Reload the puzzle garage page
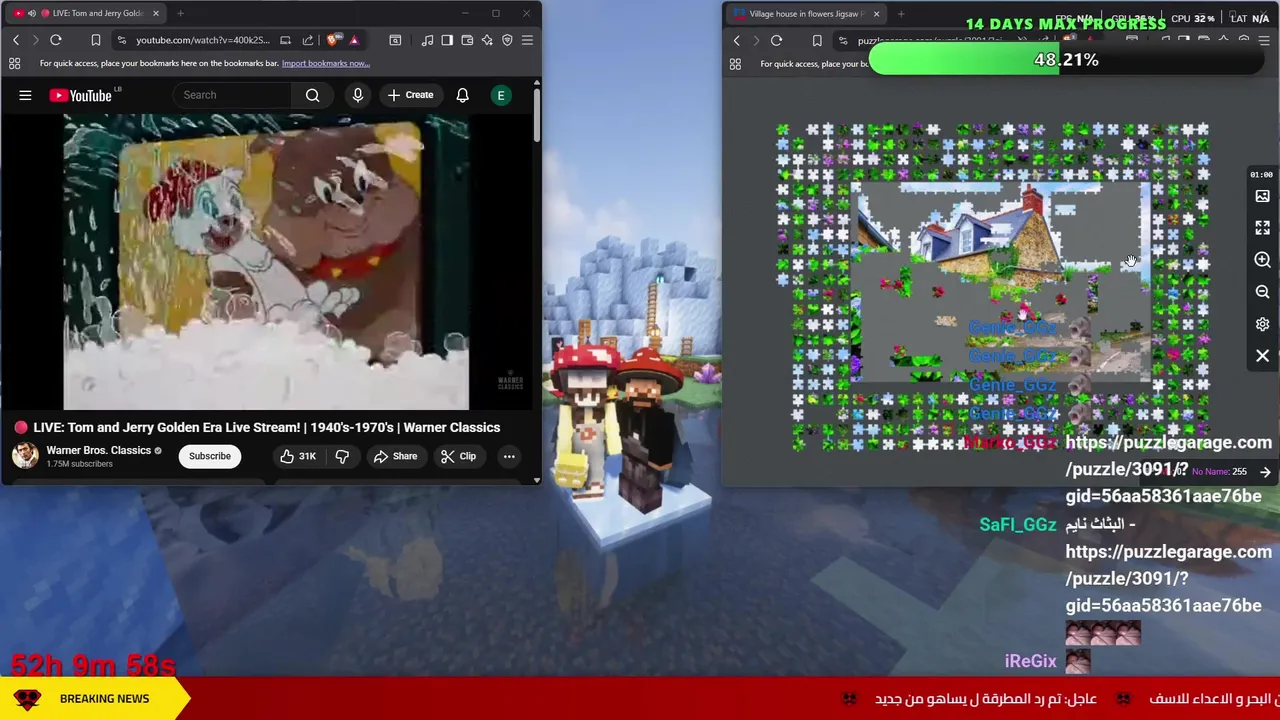 pos(777,41)
